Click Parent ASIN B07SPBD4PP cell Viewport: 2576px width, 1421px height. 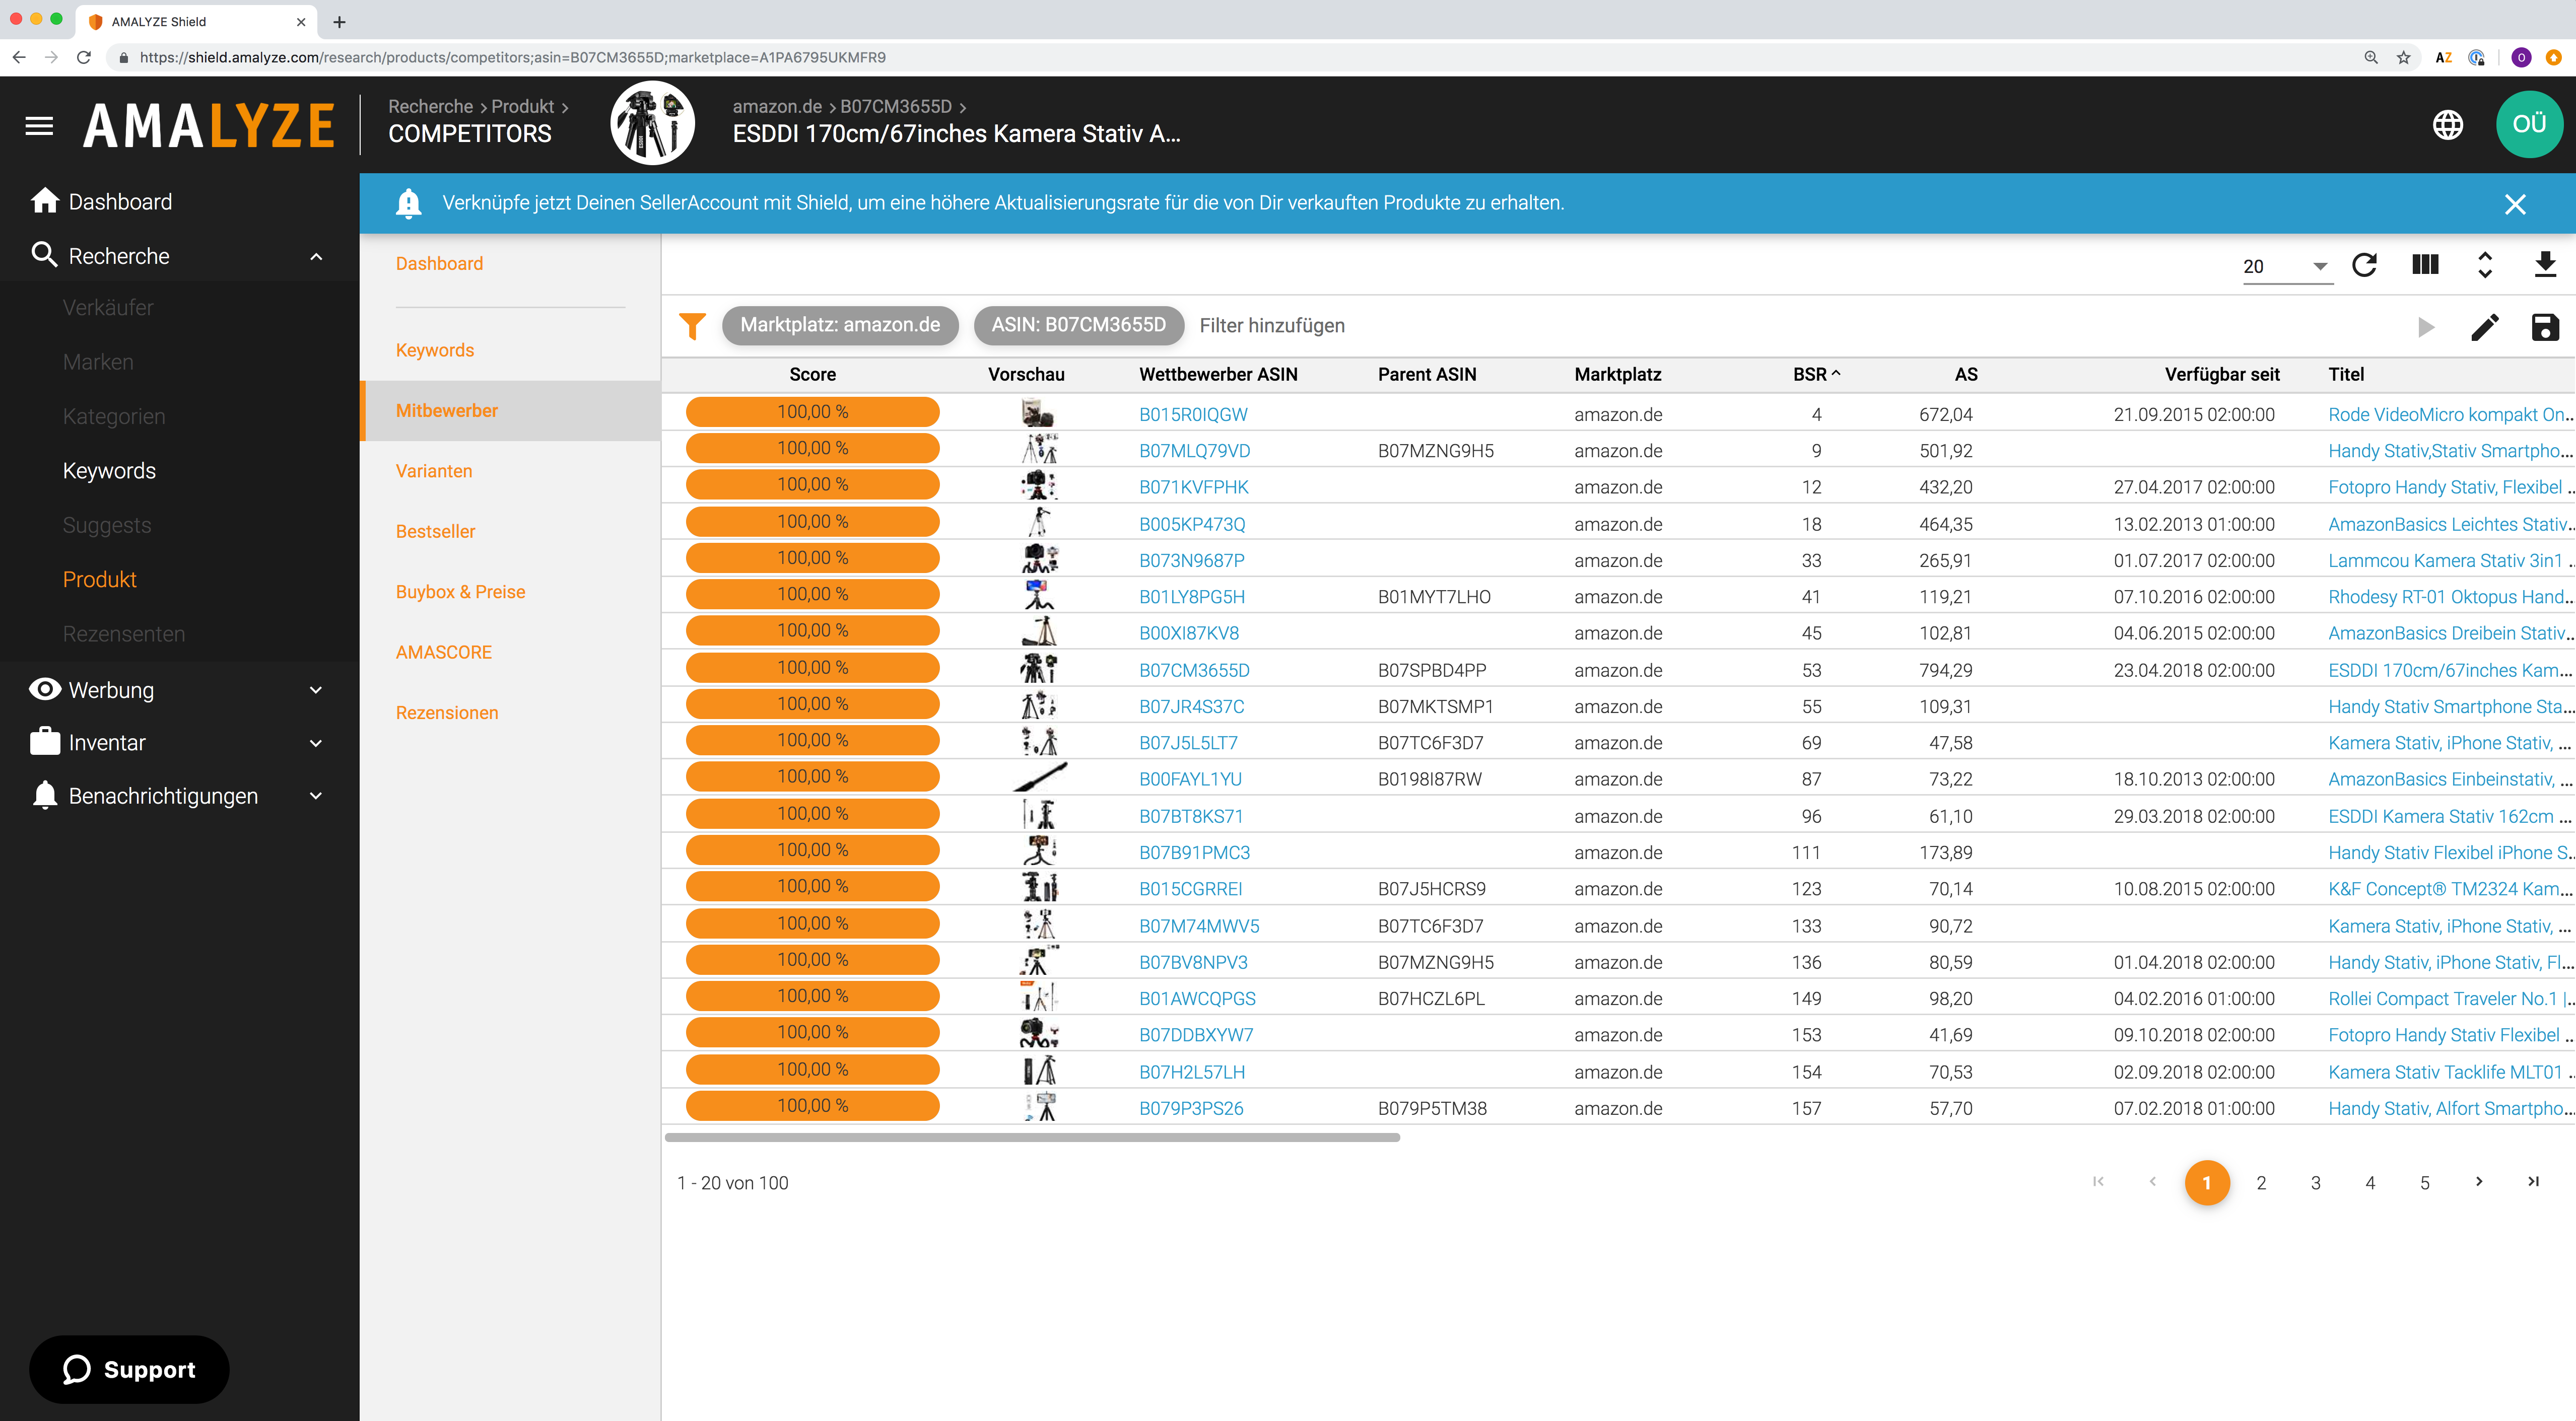point(1431,670)
